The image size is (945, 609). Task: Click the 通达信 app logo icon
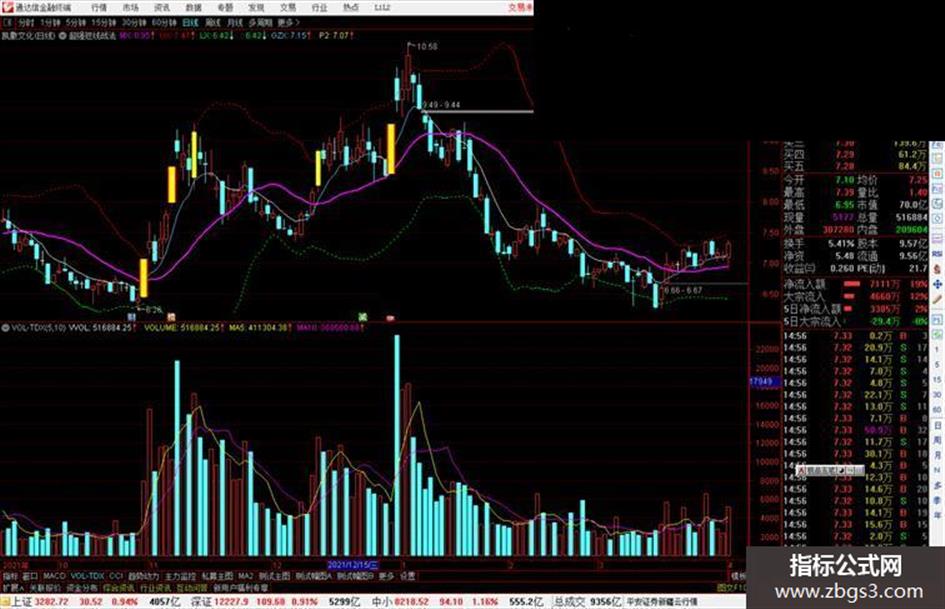[7, 7]
